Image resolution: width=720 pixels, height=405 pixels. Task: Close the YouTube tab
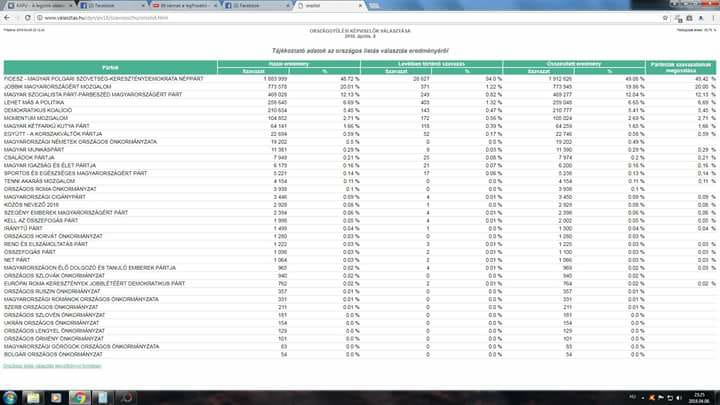[x=215, y=6]
